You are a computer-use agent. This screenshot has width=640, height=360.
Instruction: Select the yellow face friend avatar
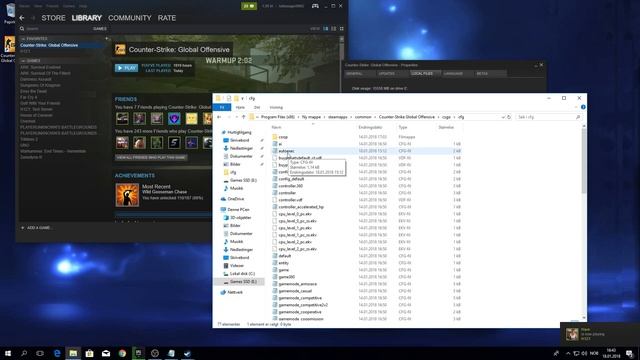point(191,118)
